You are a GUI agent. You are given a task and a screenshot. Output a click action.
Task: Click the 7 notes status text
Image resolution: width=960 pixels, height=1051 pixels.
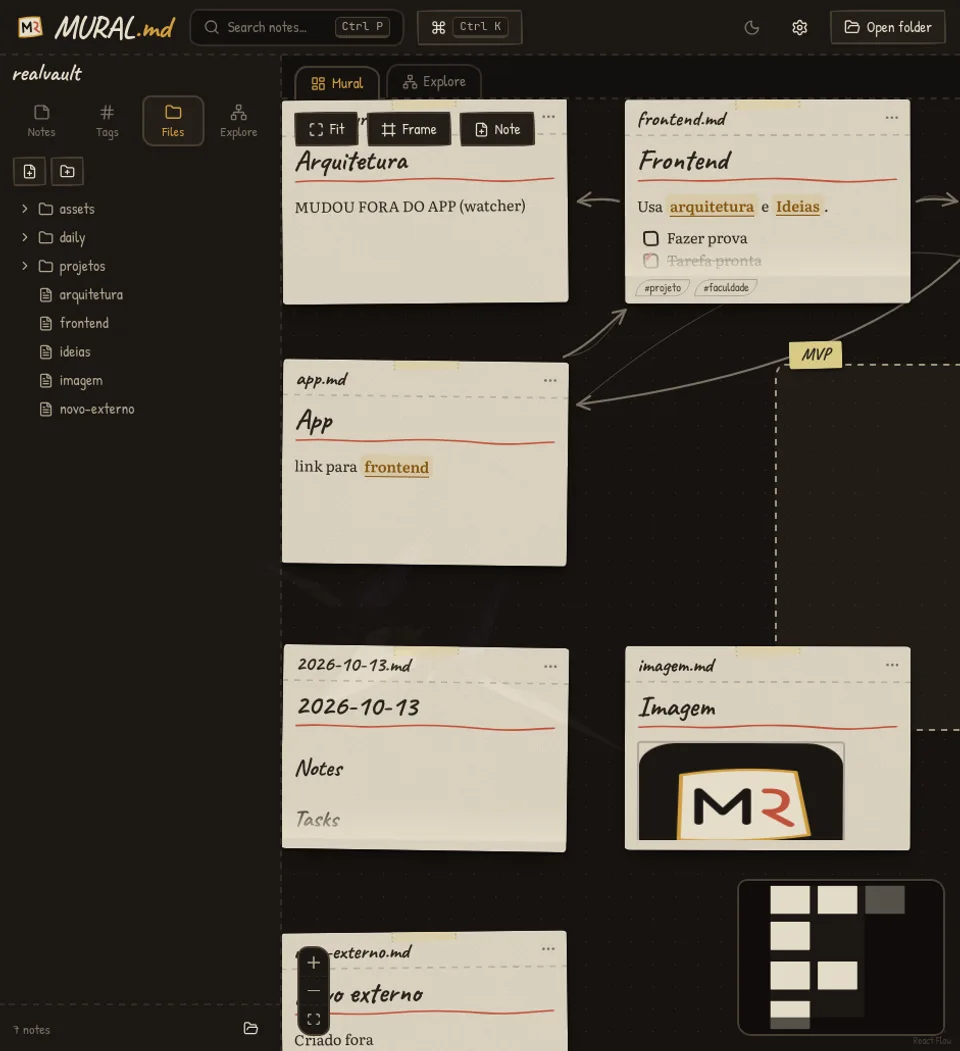click(x=32, y=1030)
